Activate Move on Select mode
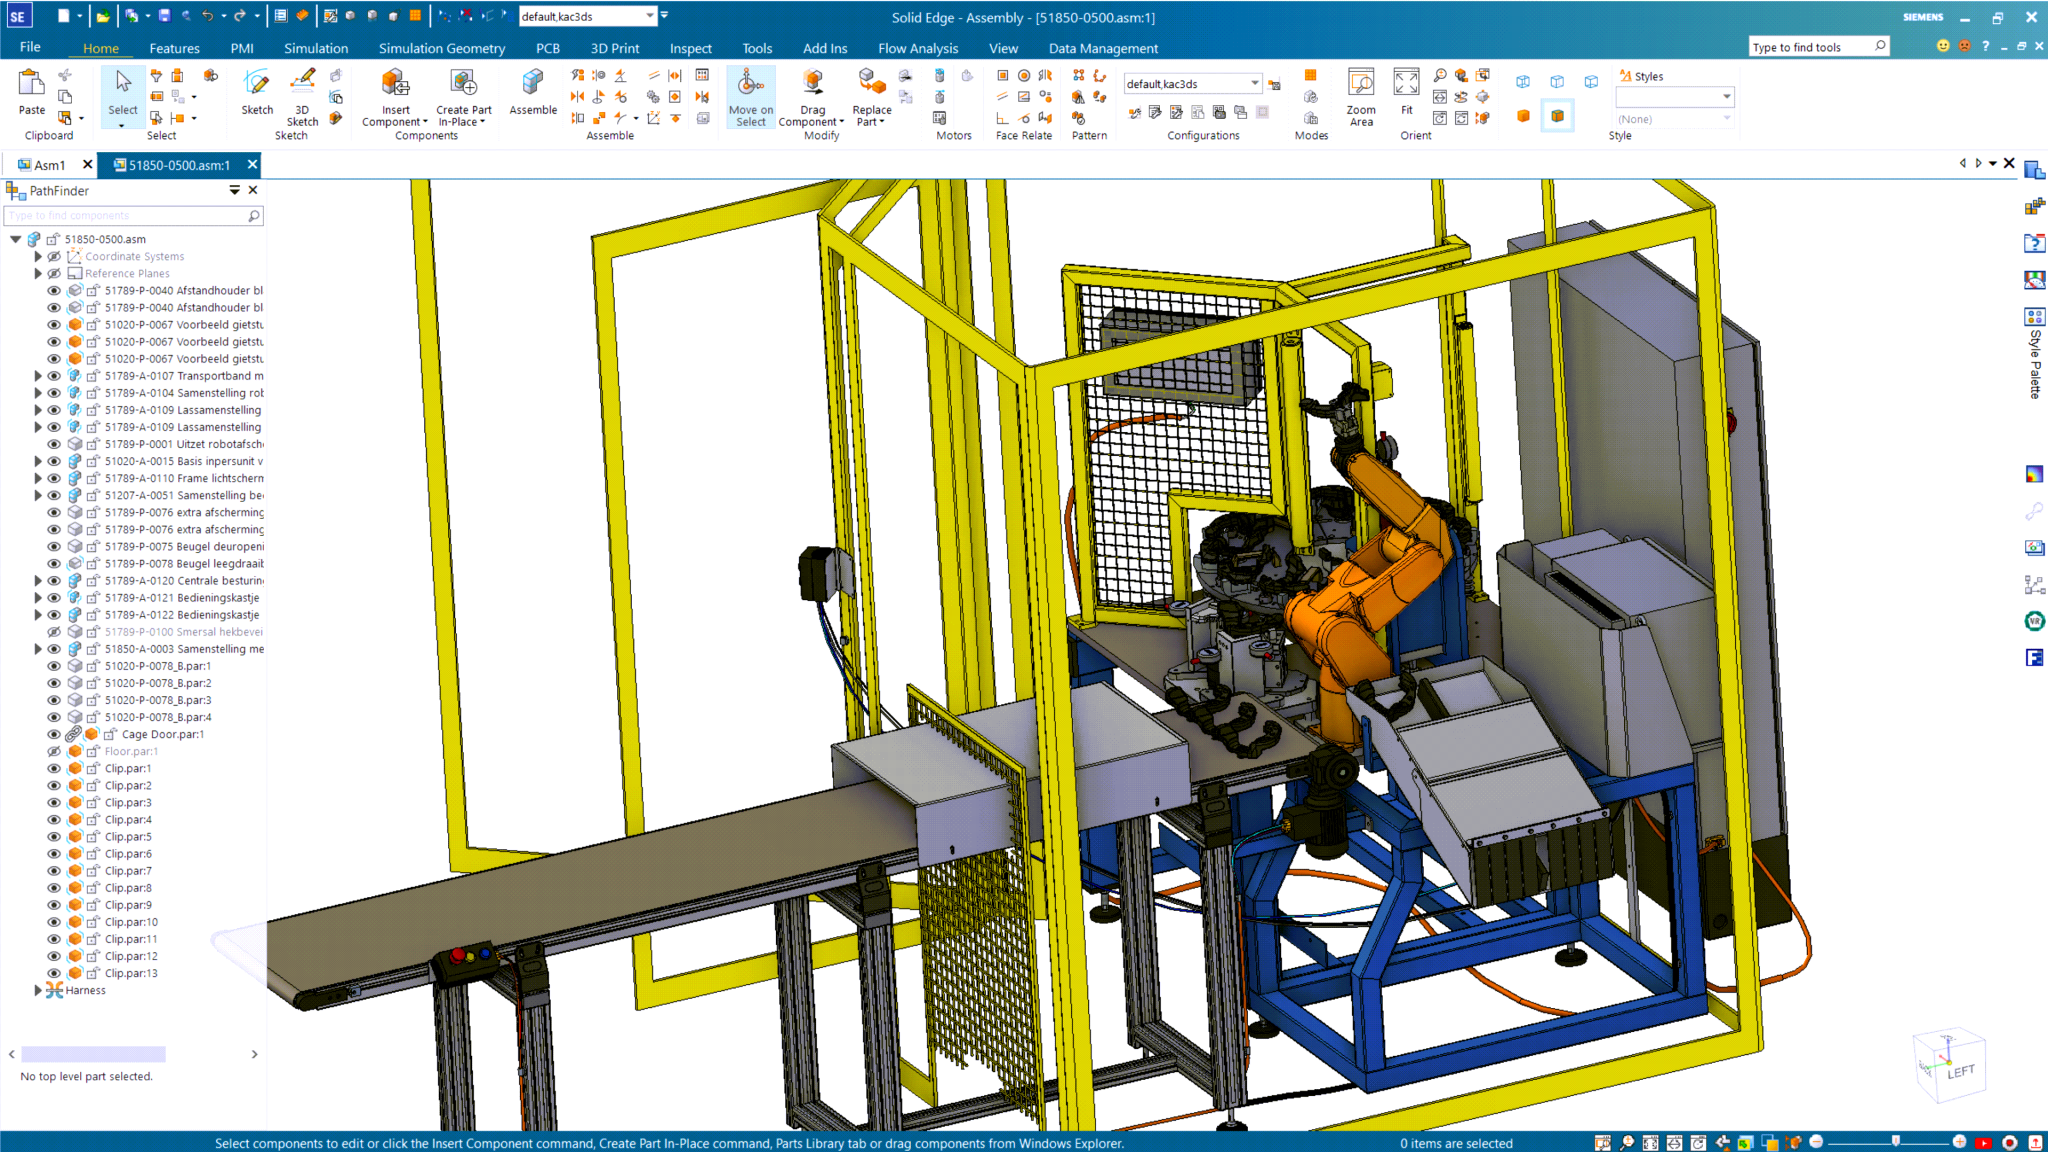The image size is (2048, 1152). (750, 95)
